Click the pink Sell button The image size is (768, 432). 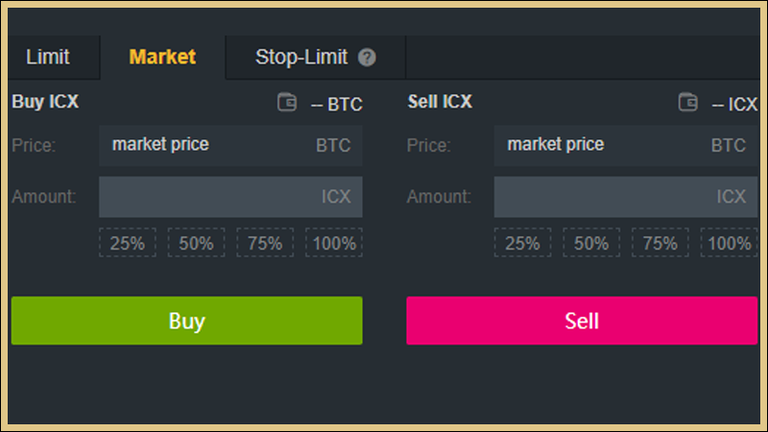click(x=582, y=320)
